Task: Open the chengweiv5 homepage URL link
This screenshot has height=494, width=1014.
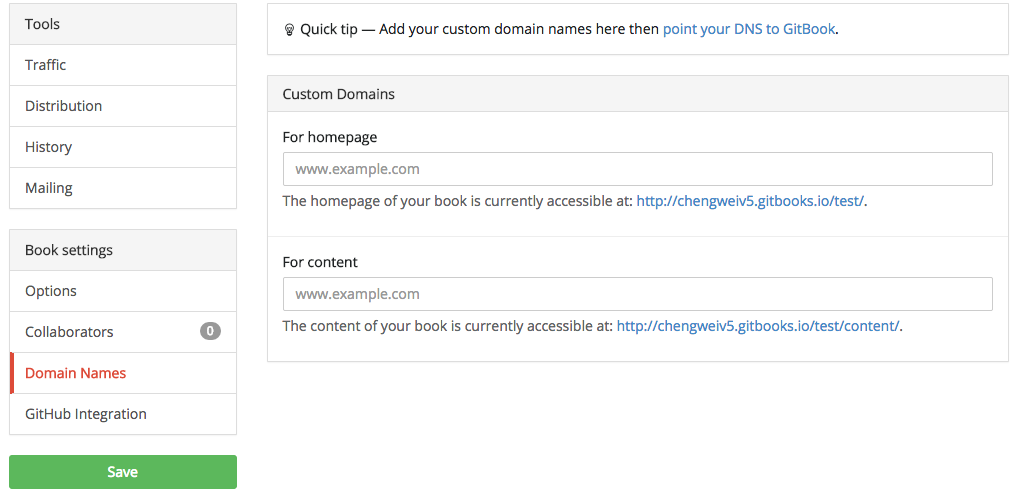Action: pyautogui.click(x=750, y=201)
